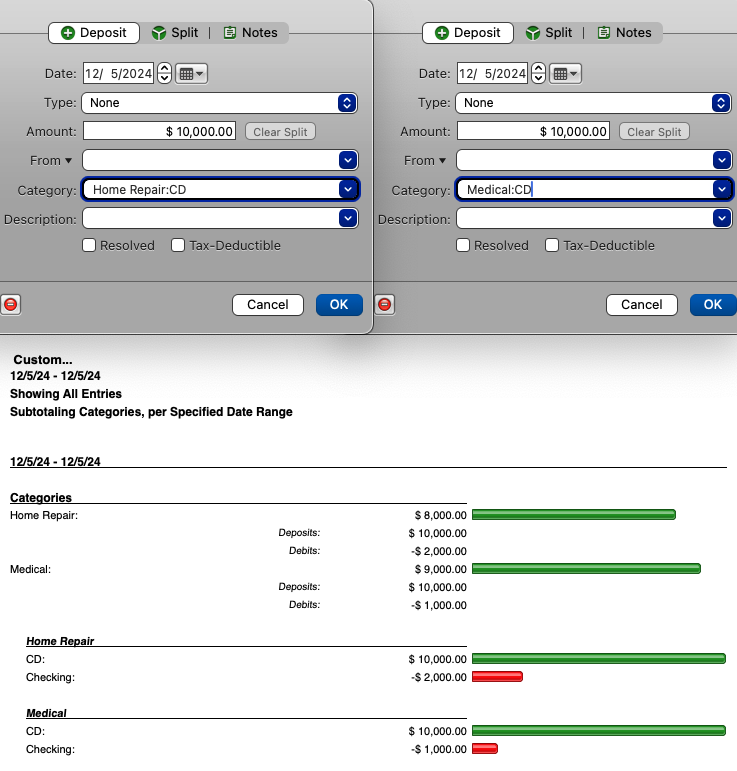Open the Type dropdown in left dialog
The height and width of the screenshot is (771, 737).
[x=219, y=103]
